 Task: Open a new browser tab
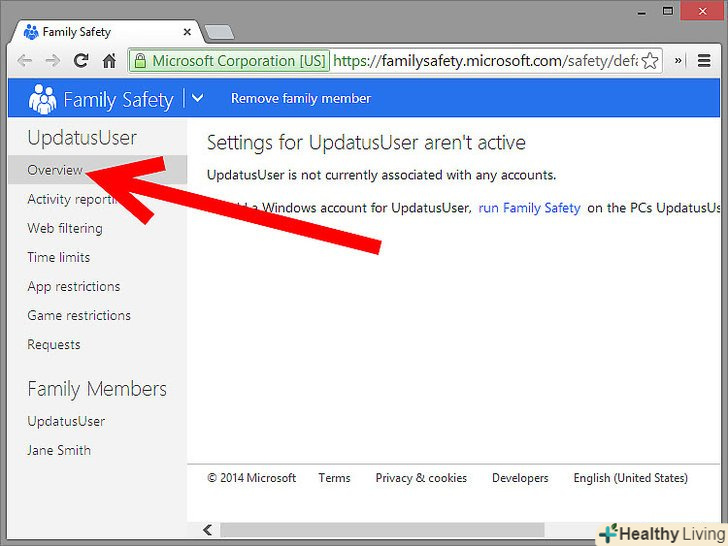pyautogui.click(x=219, y=32)
